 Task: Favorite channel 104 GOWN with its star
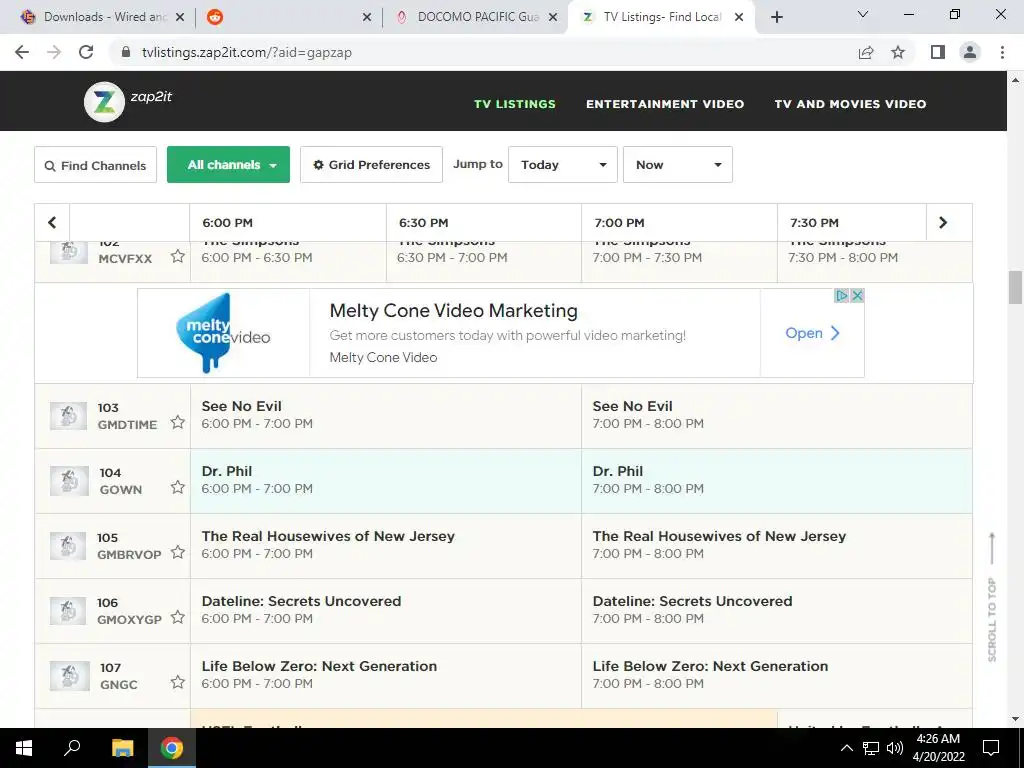(x=178, y=487)
